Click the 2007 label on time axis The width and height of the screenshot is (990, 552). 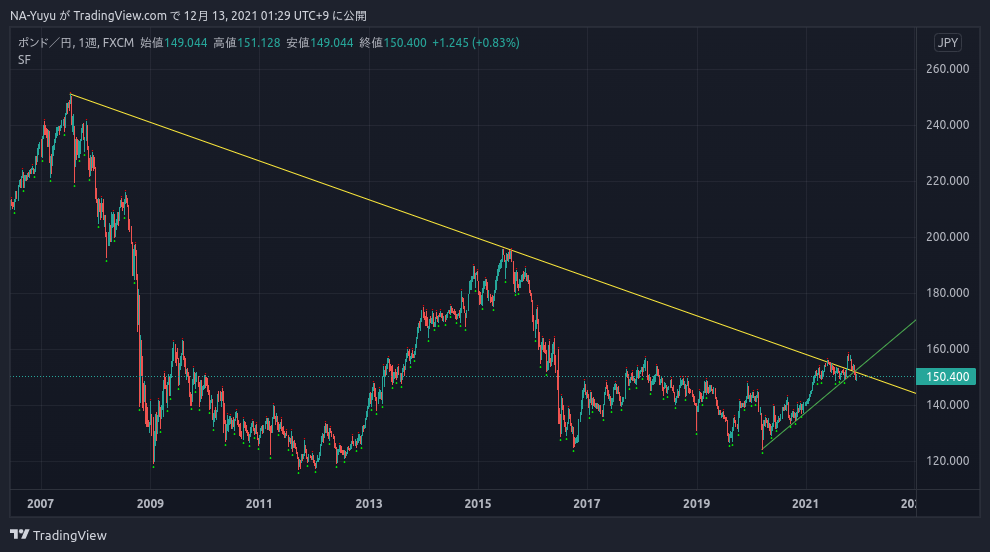coord(40,503)
